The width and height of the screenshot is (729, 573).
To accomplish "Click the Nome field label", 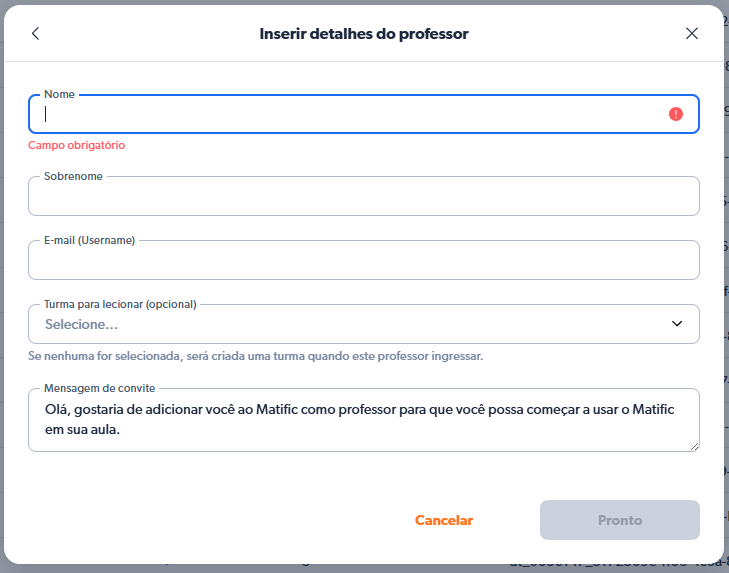I will (59, 94).
